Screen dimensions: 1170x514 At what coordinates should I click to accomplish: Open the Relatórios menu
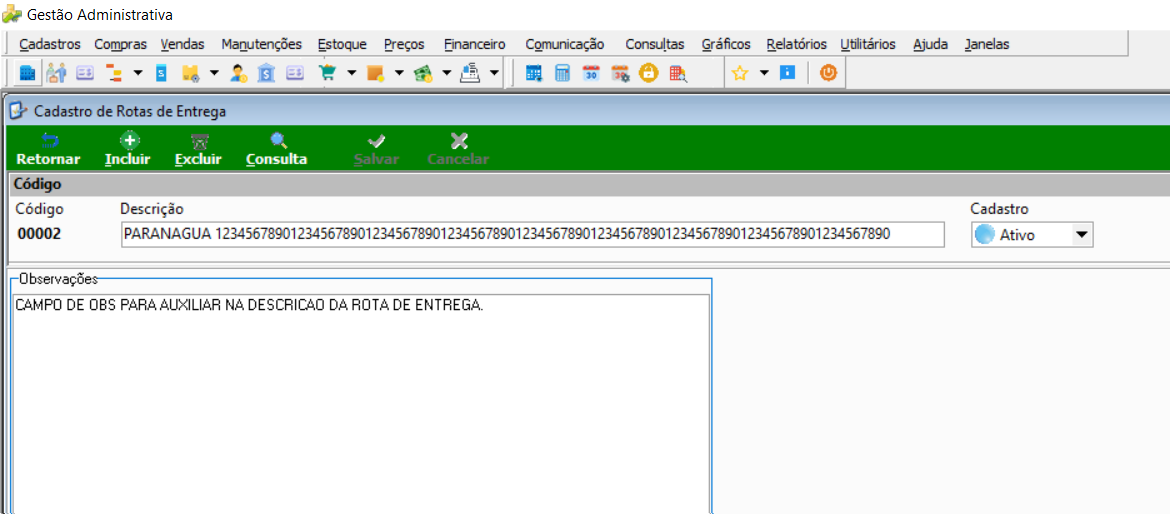point(796,44)
